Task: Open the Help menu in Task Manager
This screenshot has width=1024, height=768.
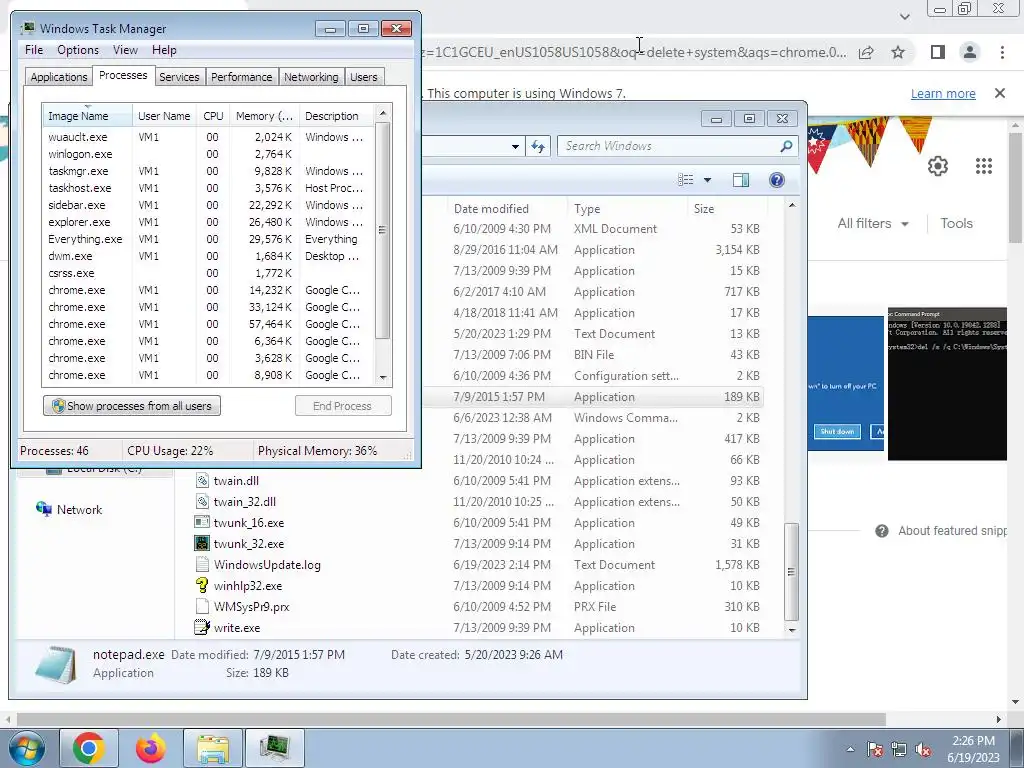Action: (x=164, y=50)
